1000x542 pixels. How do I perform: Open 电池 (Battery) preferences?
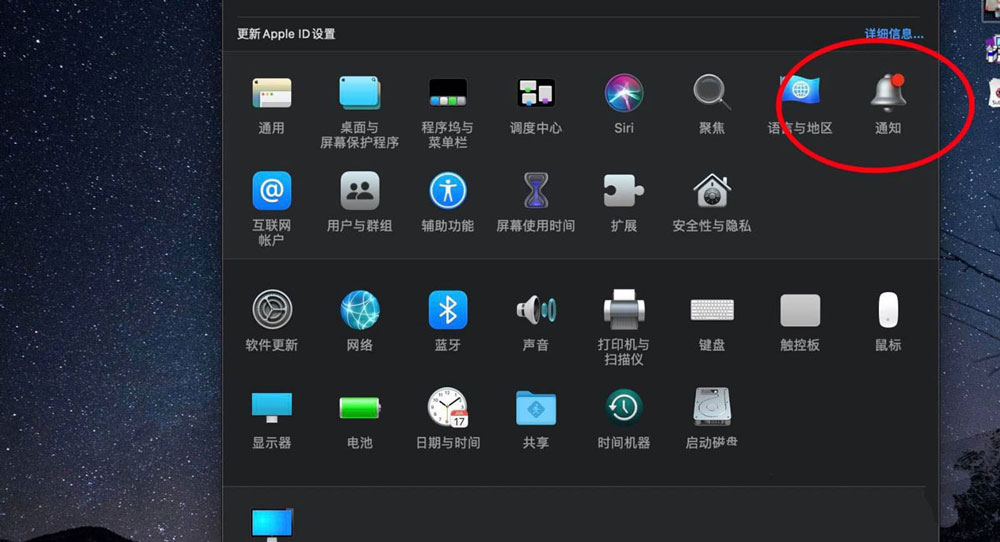point(360,407)
